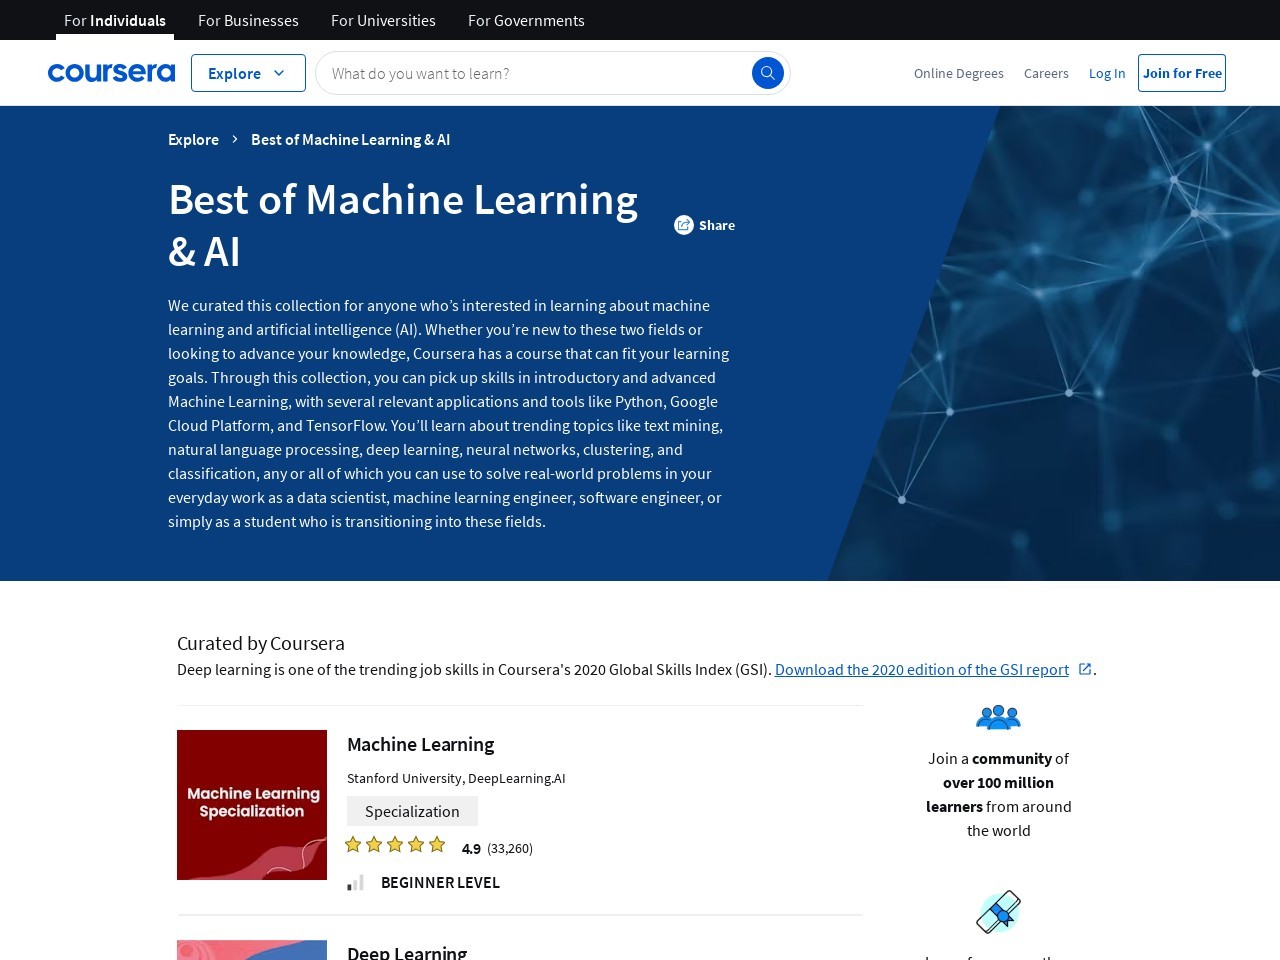Click the external link icon after GSI report
Viewport: 1280px width, 960px height.
[1085, 669]
